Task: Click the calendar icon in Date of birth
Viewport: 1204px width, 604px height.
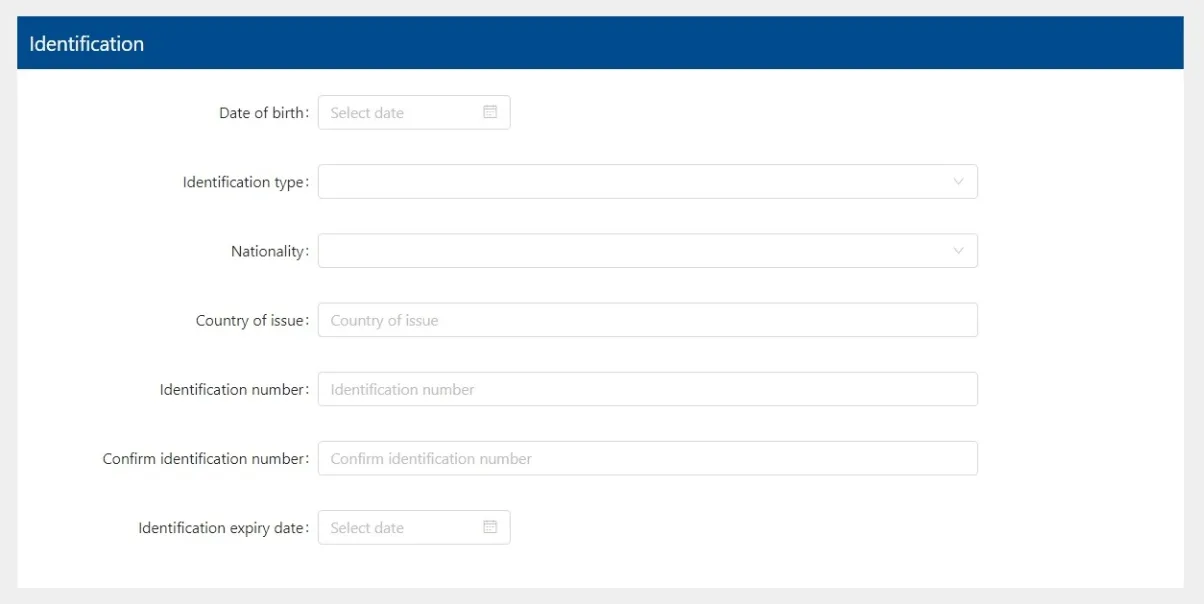Action: [490, 112]
